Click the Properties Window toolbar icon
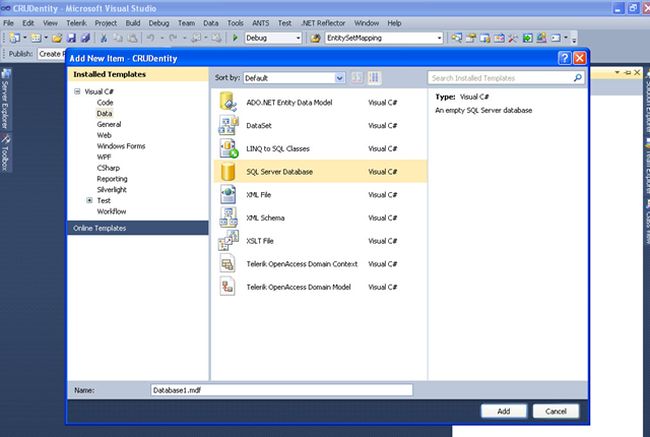The width and height of the screenshot is (650, 437). 471,38
